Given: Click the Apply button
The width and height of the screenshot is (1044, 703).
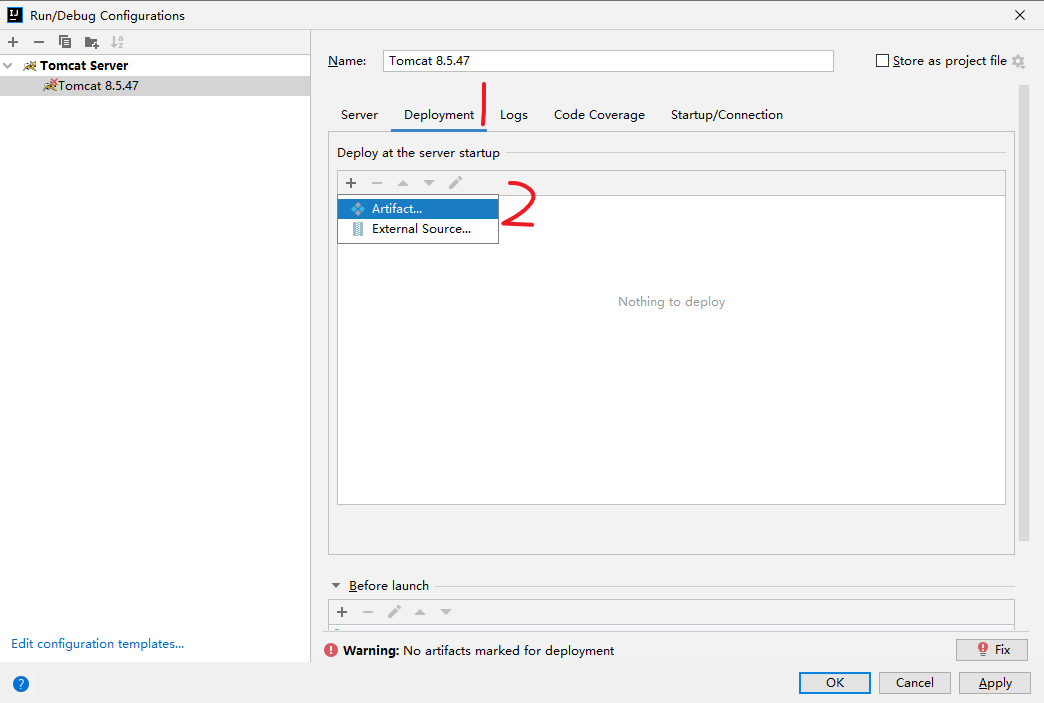Looking at the screenshot, I should 995,683.
